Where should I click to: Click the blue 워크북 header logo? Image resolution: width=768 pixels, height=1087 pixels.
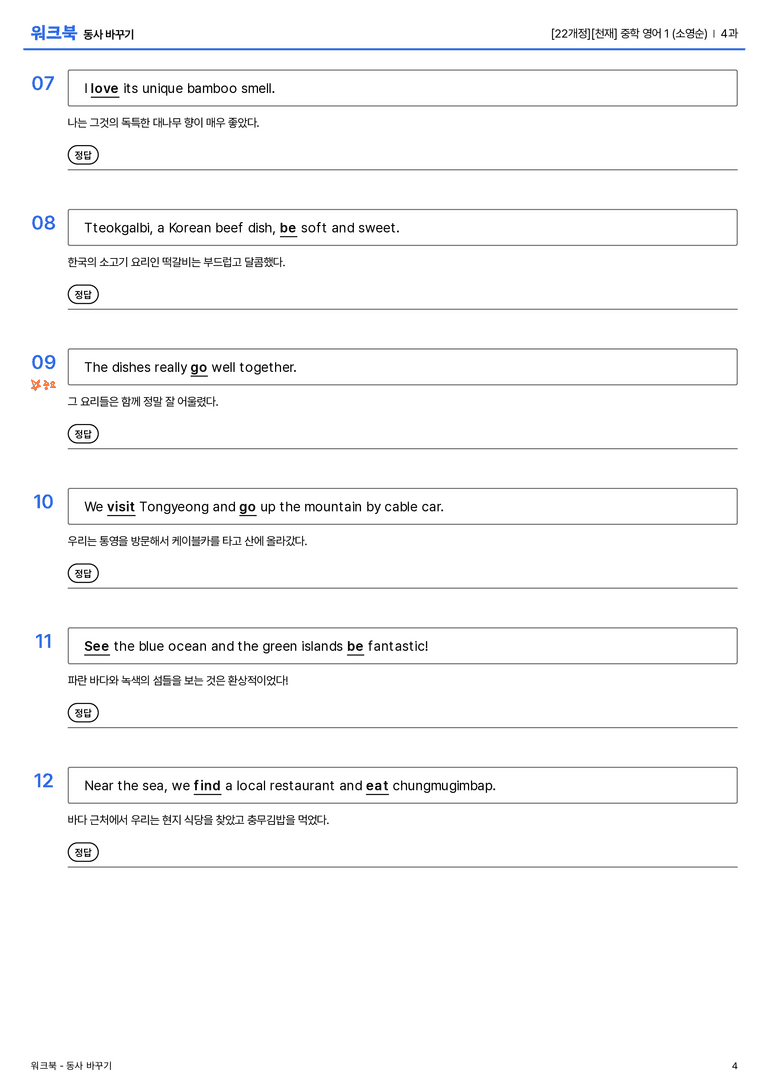point(53,33)
